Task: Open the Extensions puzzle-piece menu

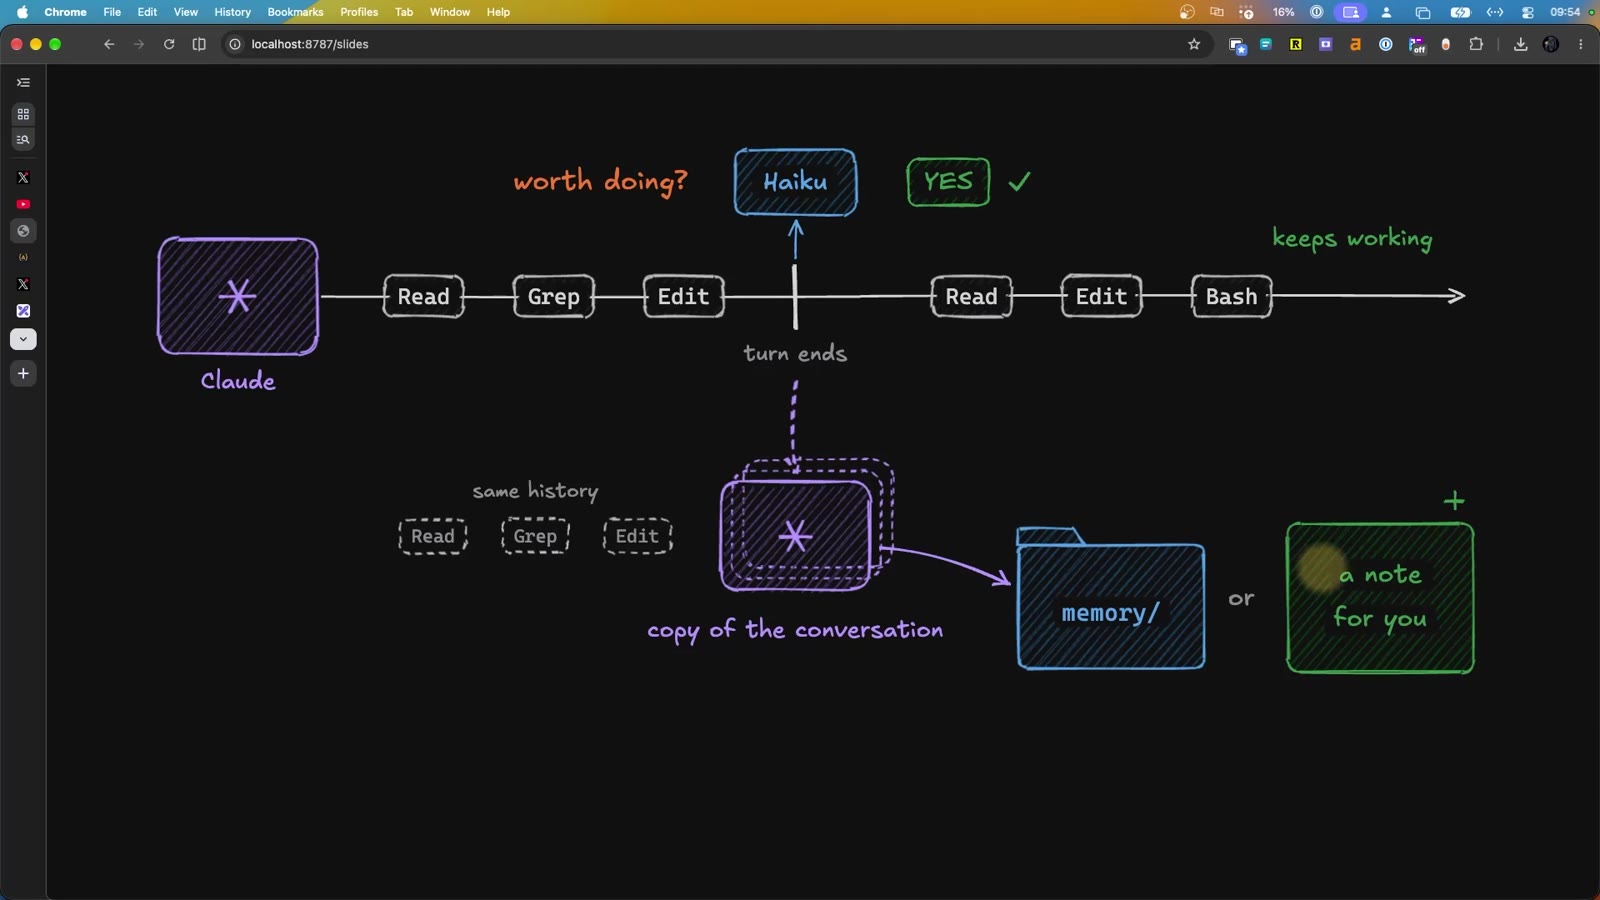Action: (x=1476, y=44)
